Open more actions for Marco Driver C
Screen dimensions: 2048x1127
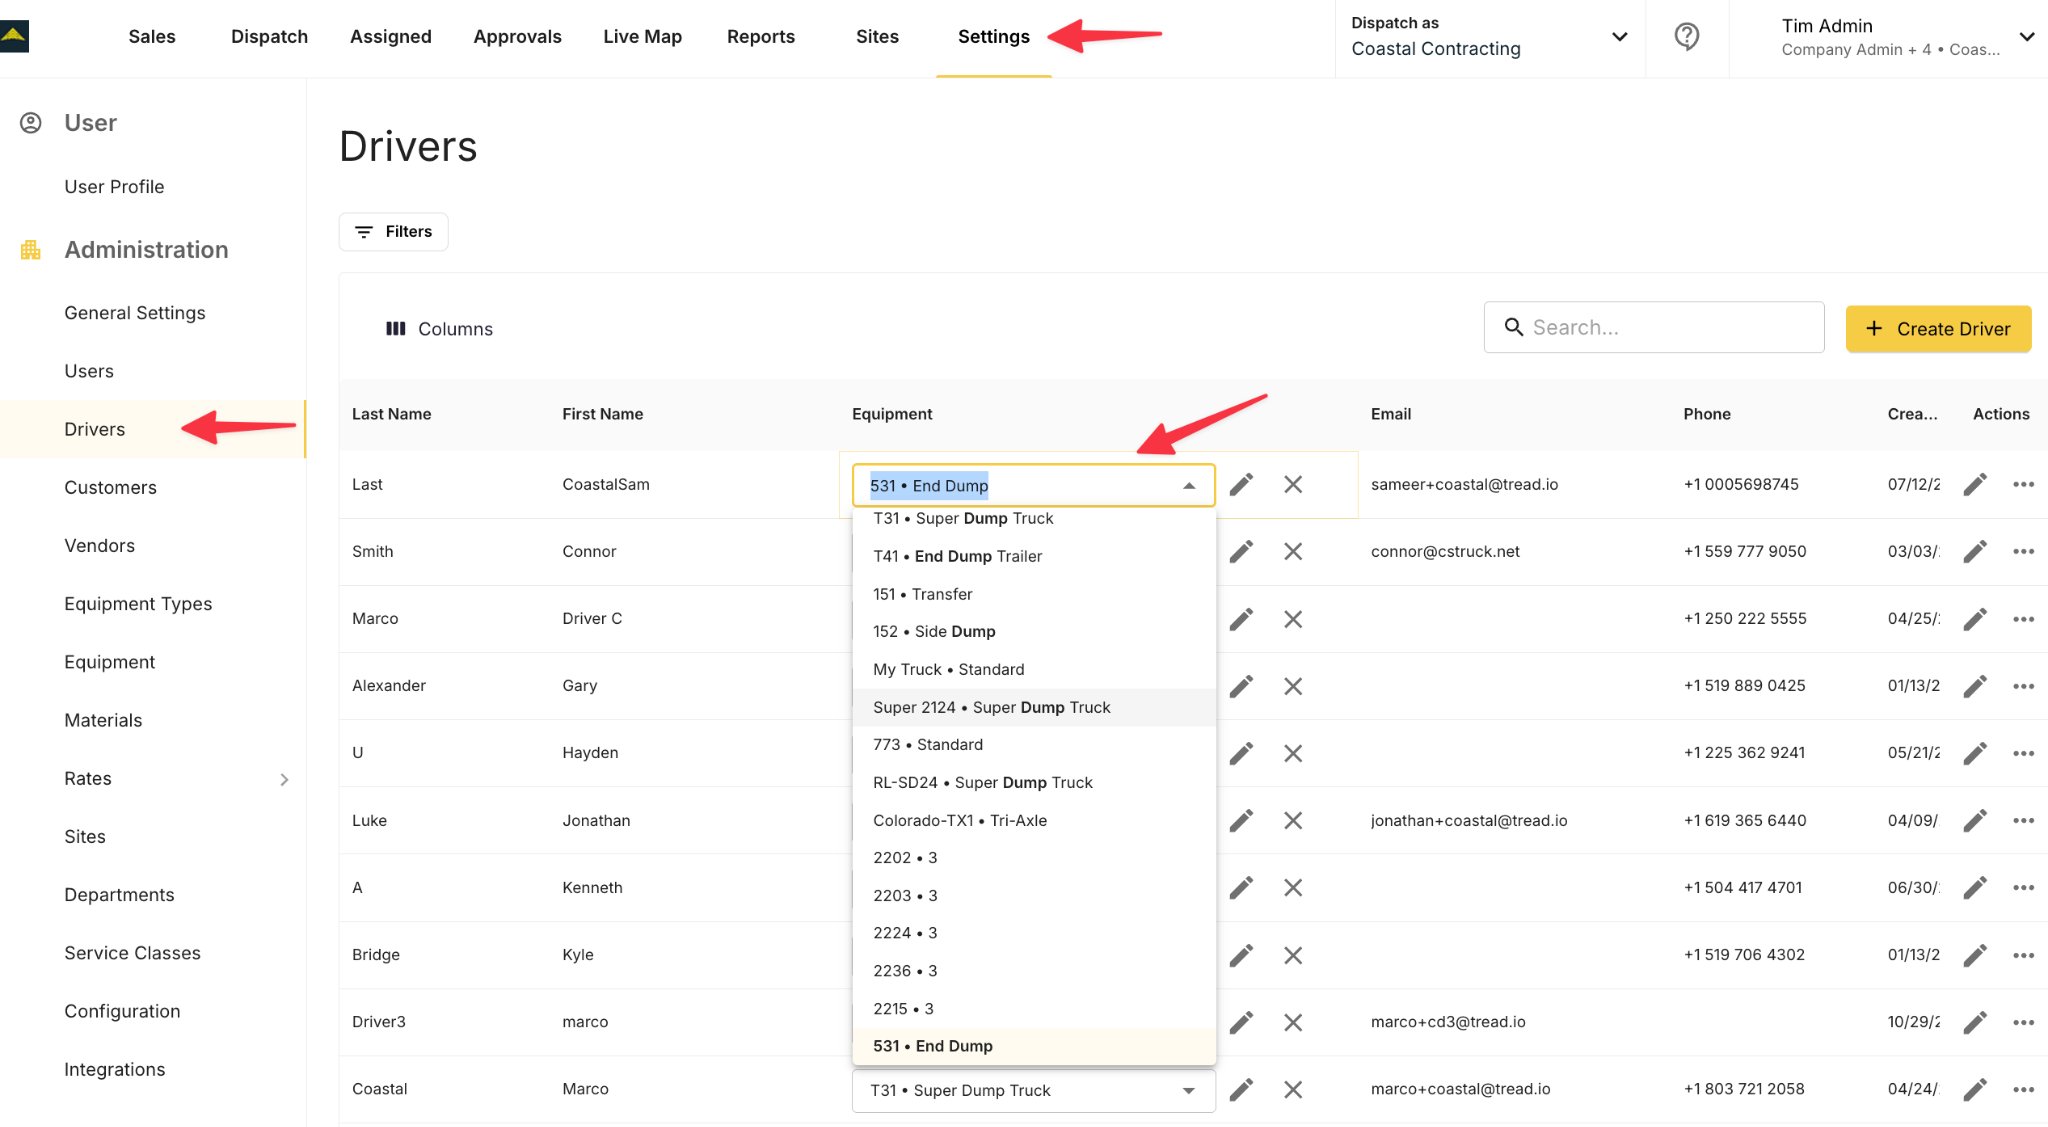[x=2024, y=619]
